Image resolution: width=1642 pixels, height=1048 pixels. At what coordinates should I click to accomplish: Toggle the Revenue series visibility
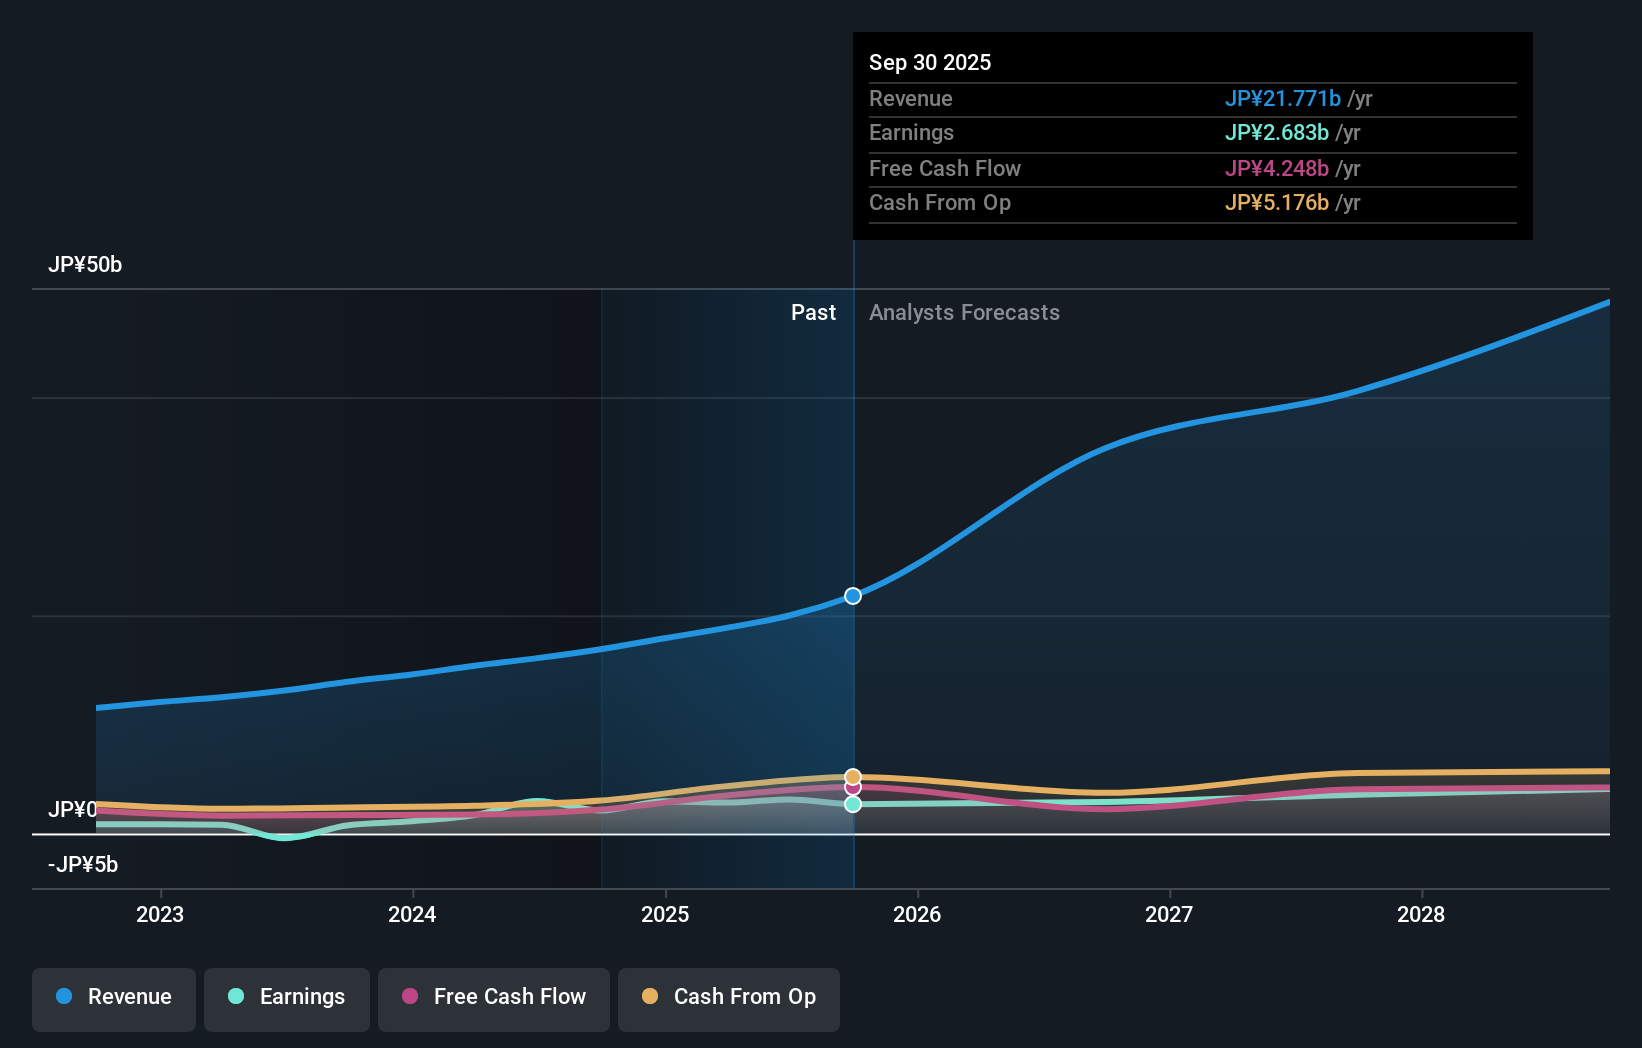coord(113,997)
